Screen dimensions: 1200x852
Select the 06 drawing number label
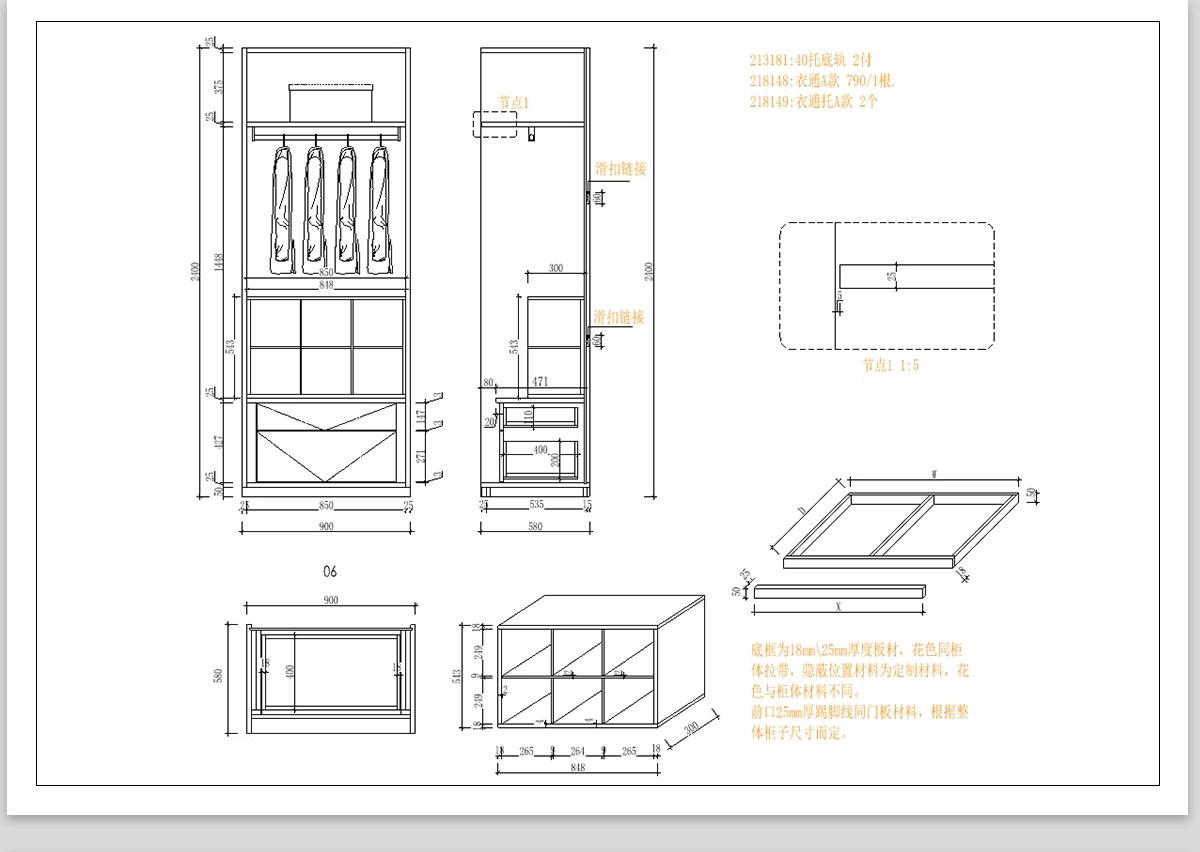click(330, 572)
